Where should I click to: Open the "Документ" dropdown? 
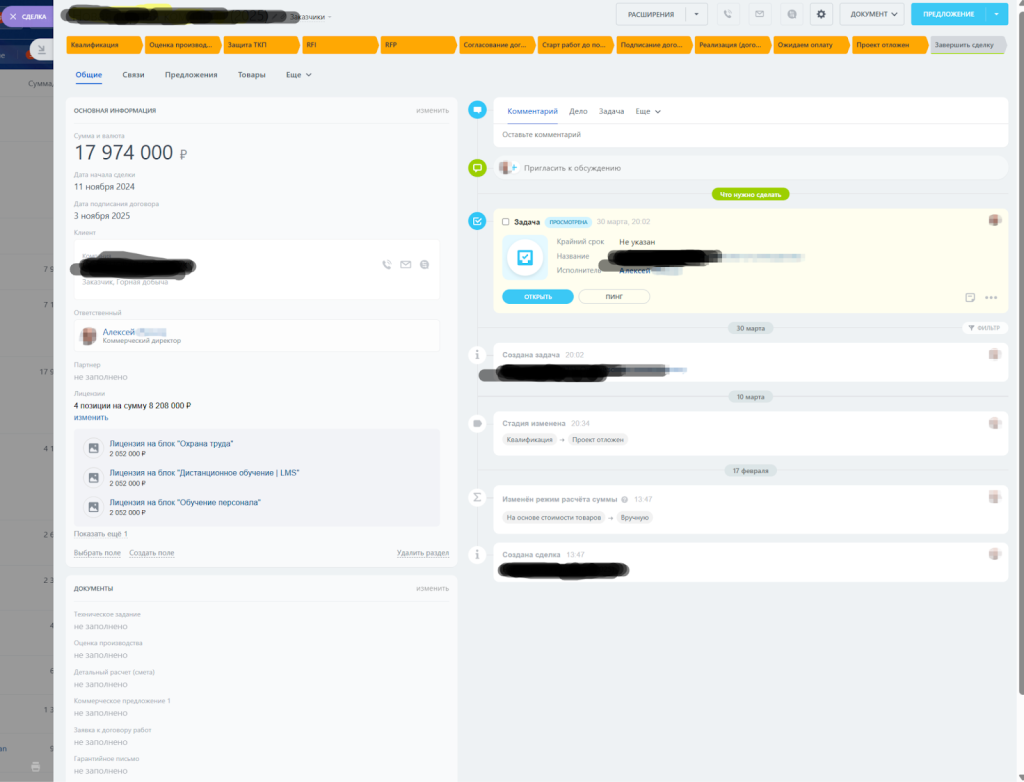point(871,14)
